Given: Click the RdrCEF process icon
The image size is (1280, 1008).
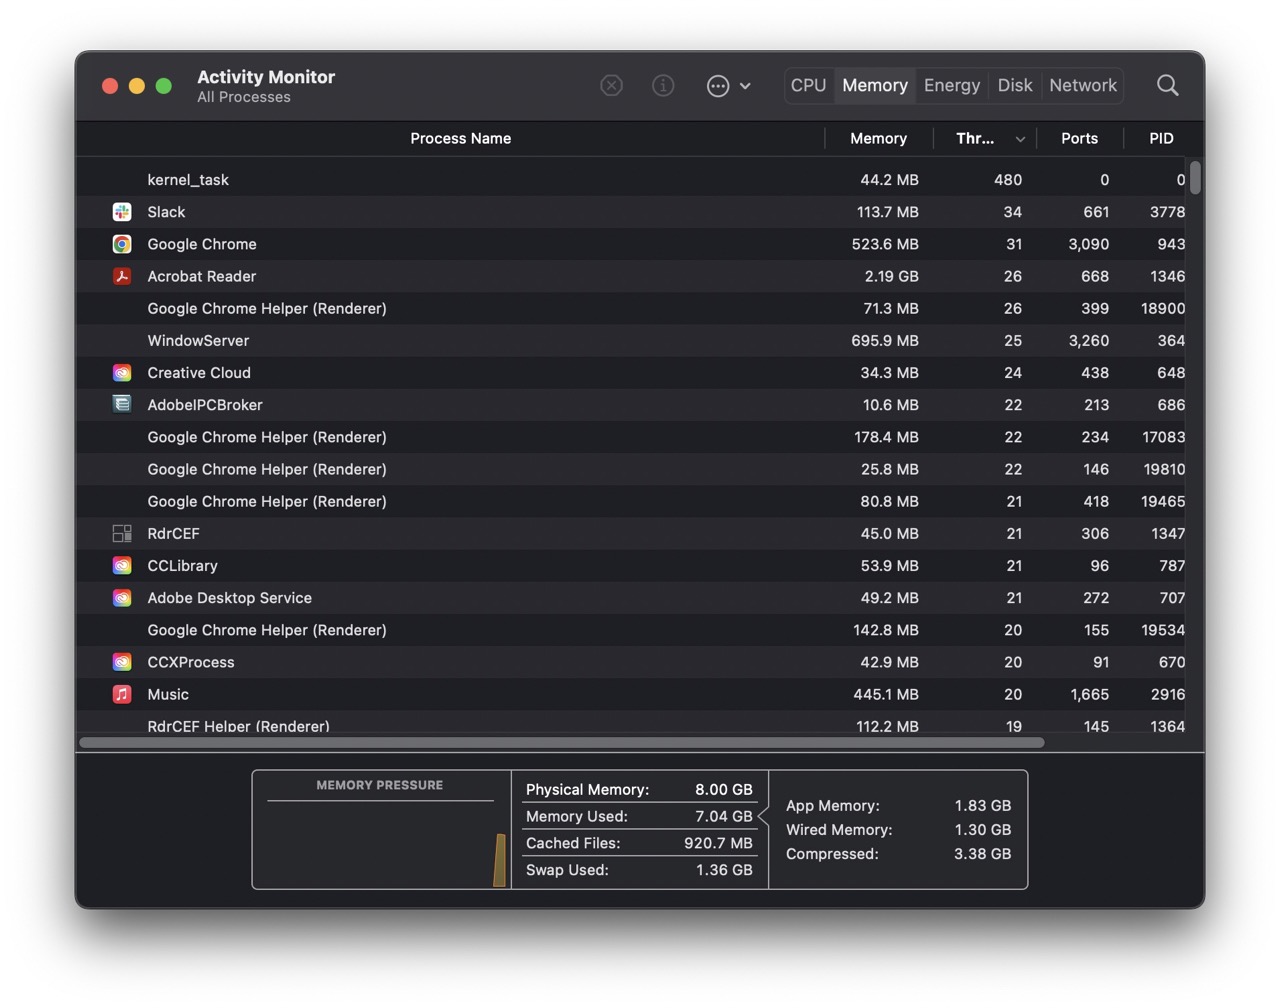Looking at the screenshot, I should point(122,534).
